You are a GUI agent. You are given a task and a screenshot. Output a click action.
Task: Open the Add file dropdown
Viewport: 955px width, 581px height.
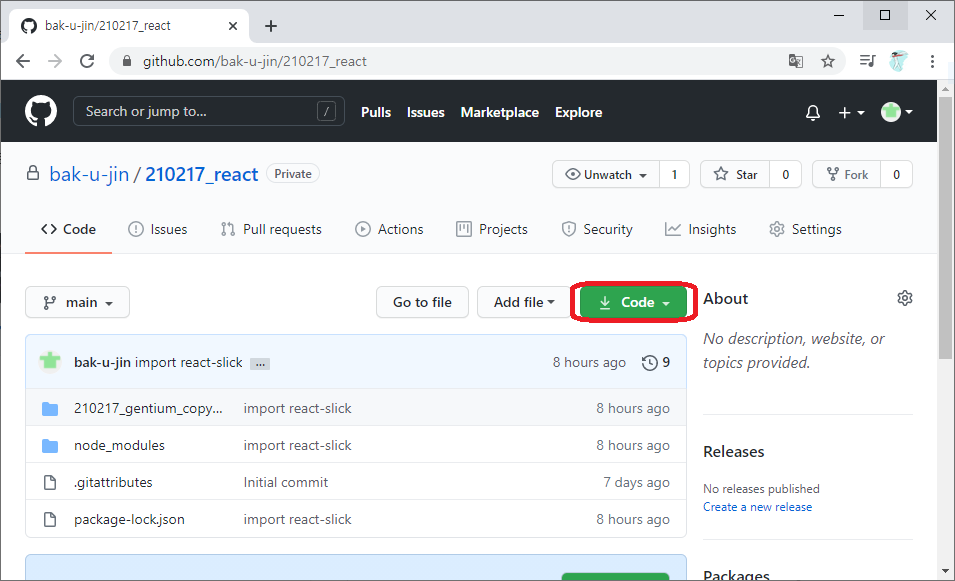[524, 302]
